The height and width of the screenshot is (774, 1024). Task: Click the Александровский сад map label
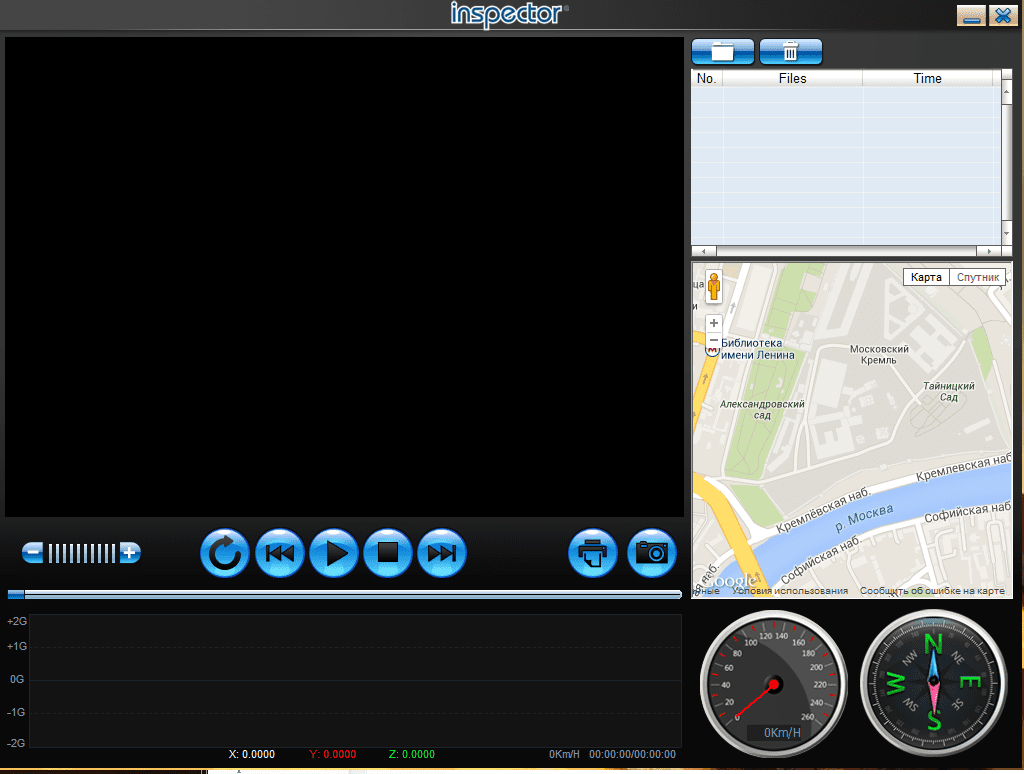(x=762, y=410)
